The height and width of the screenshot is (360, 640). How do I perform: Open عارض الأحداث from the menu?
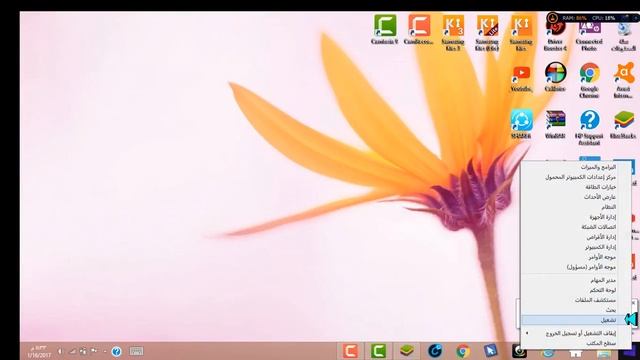pos(576,197)
